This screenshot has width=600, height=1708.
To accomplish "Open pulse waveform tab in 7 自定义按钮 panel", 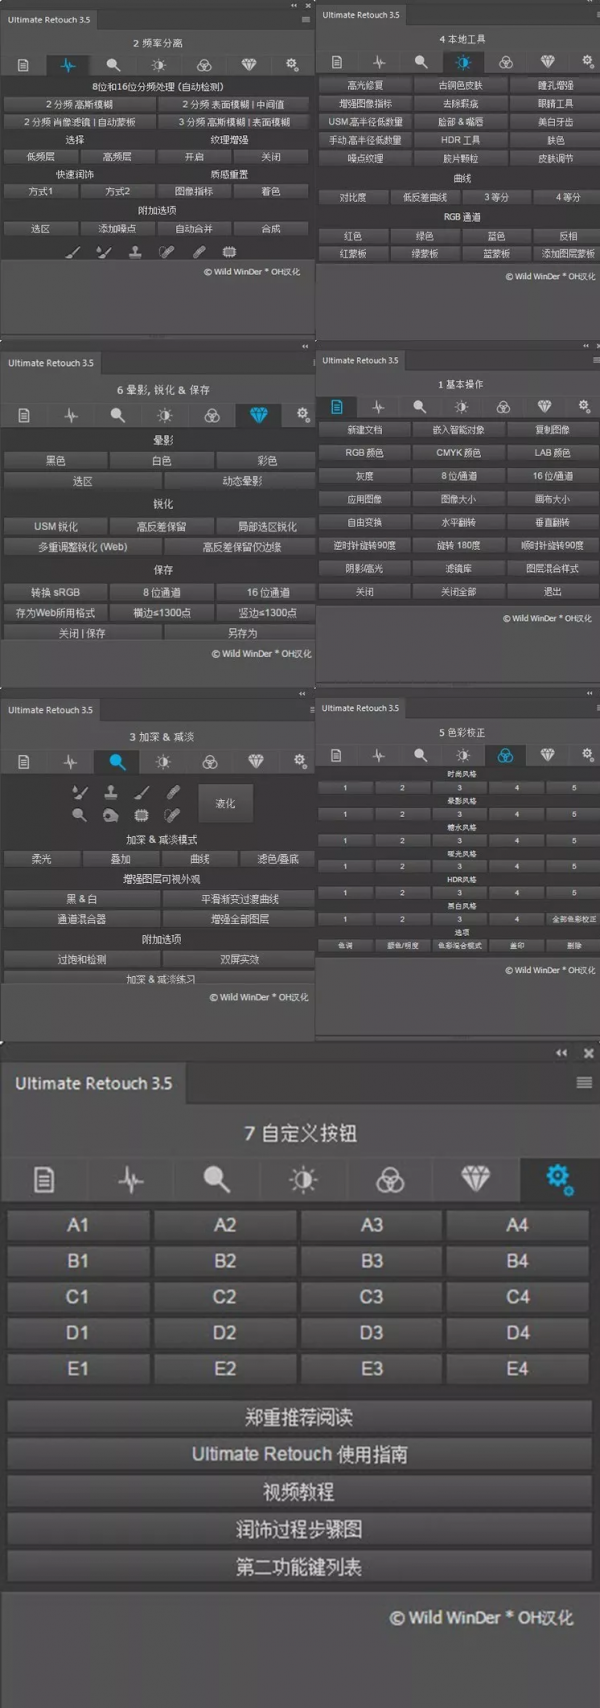I will click(130, 1180).
